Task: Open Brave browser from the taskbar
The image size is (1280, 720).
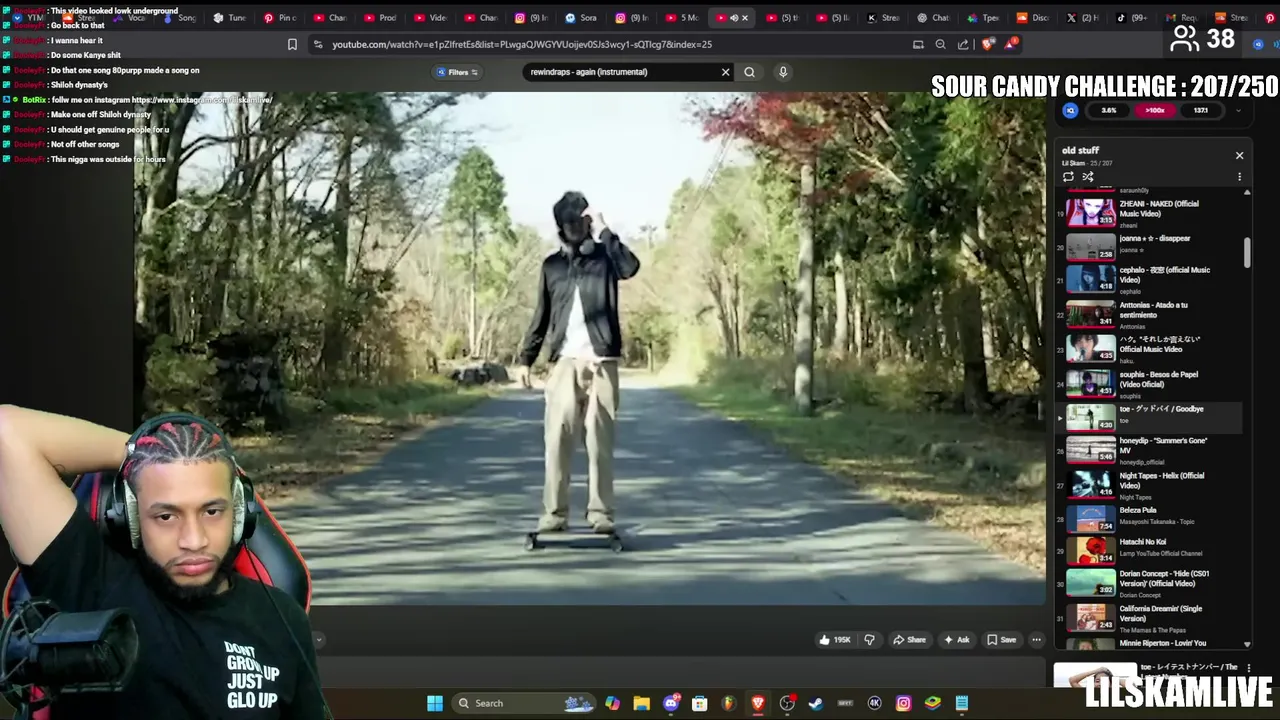Action: (758, 703)
